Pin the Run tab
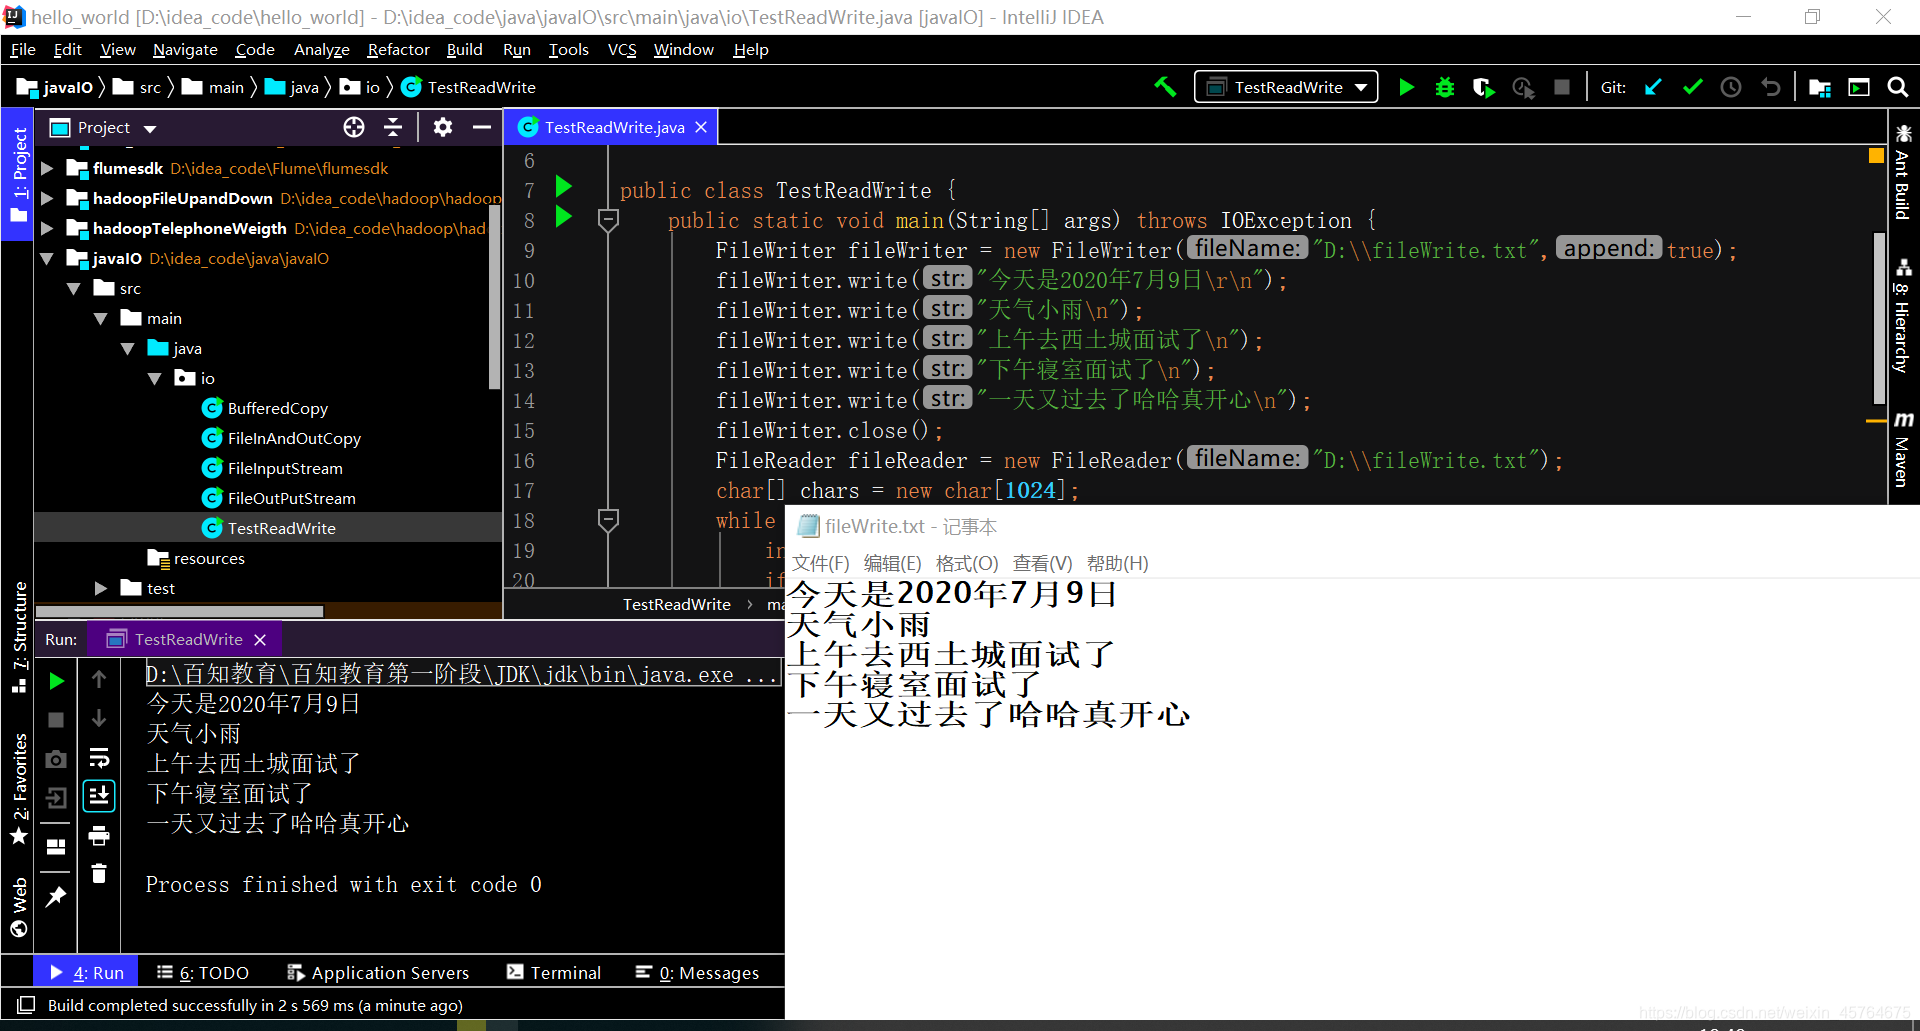The image size is (1920, 1031). click(57, 896)
